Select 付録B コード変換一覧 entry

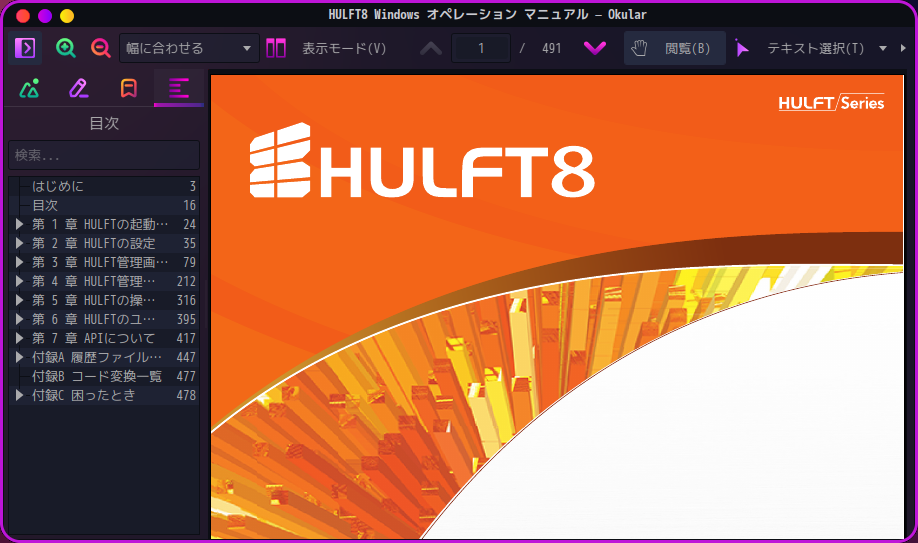[x=104, y=376]
